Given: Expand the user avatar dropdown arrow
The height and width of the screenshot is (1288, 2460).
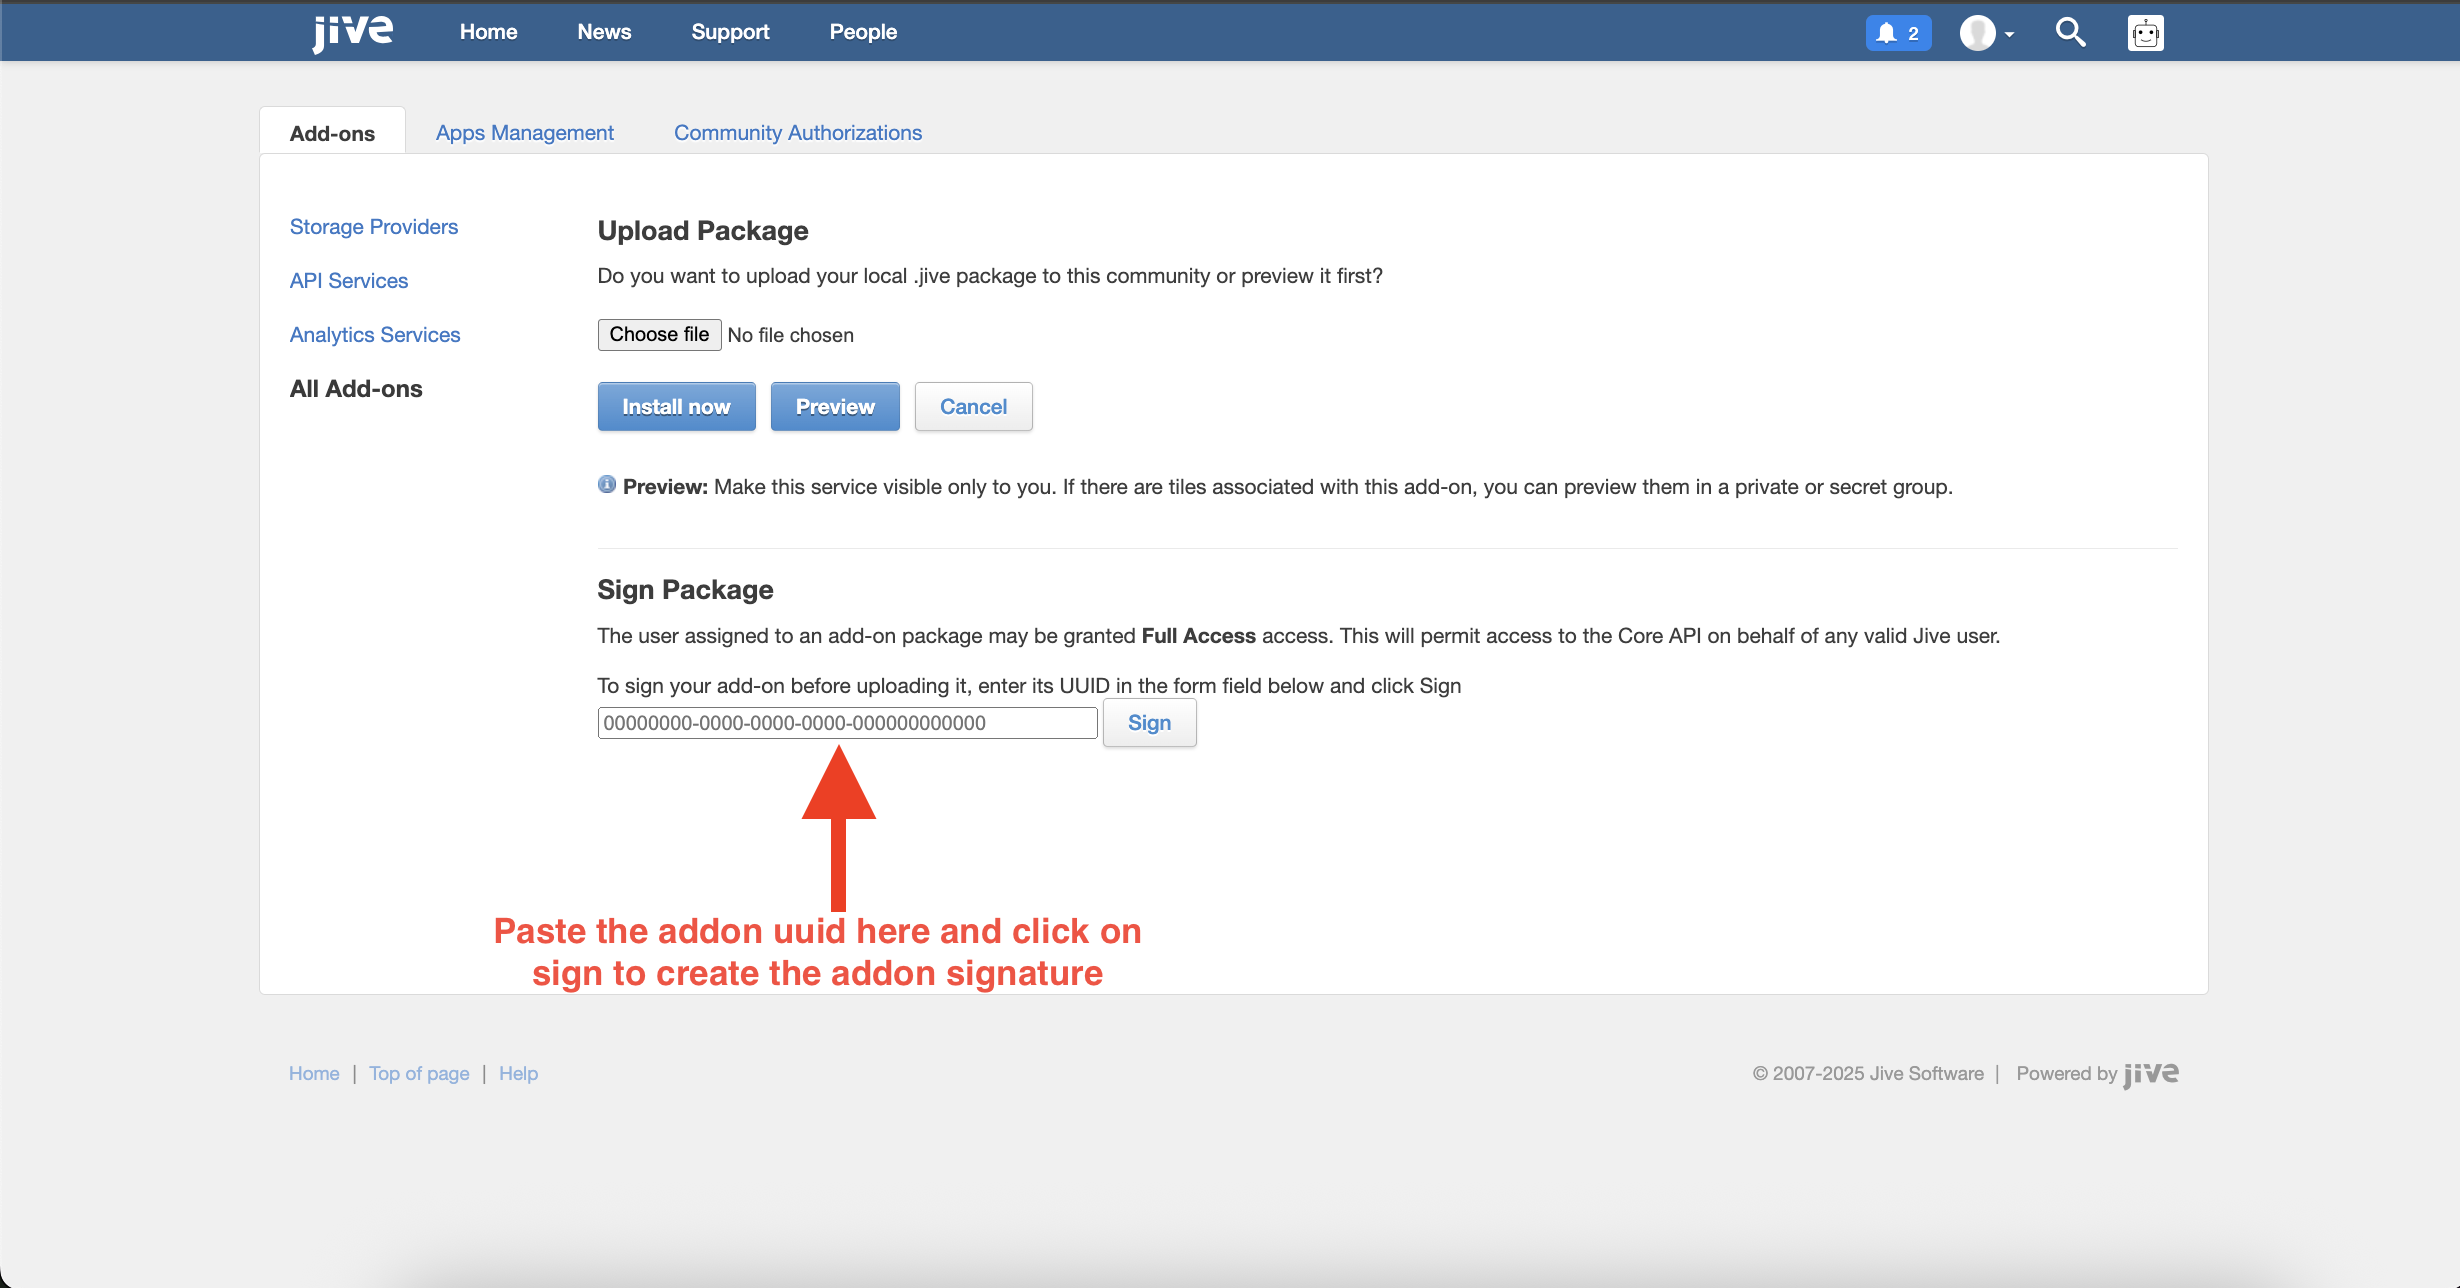Looking at the screenshot, I should click(x=2009, y=34).
